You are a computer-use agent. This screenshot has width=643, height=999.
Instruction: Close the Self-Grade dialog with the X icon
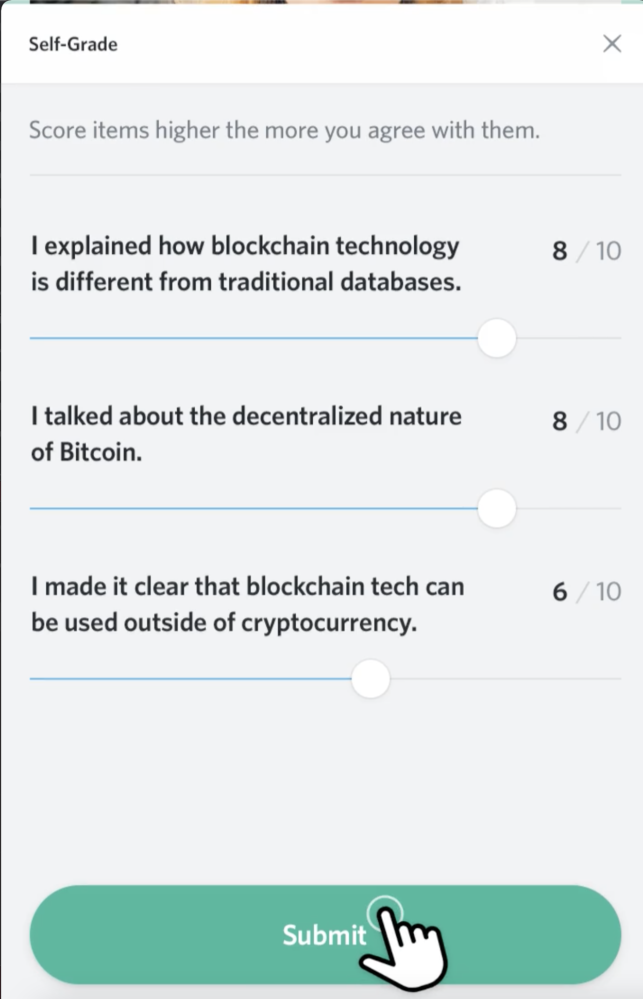[x=612, y=43]
